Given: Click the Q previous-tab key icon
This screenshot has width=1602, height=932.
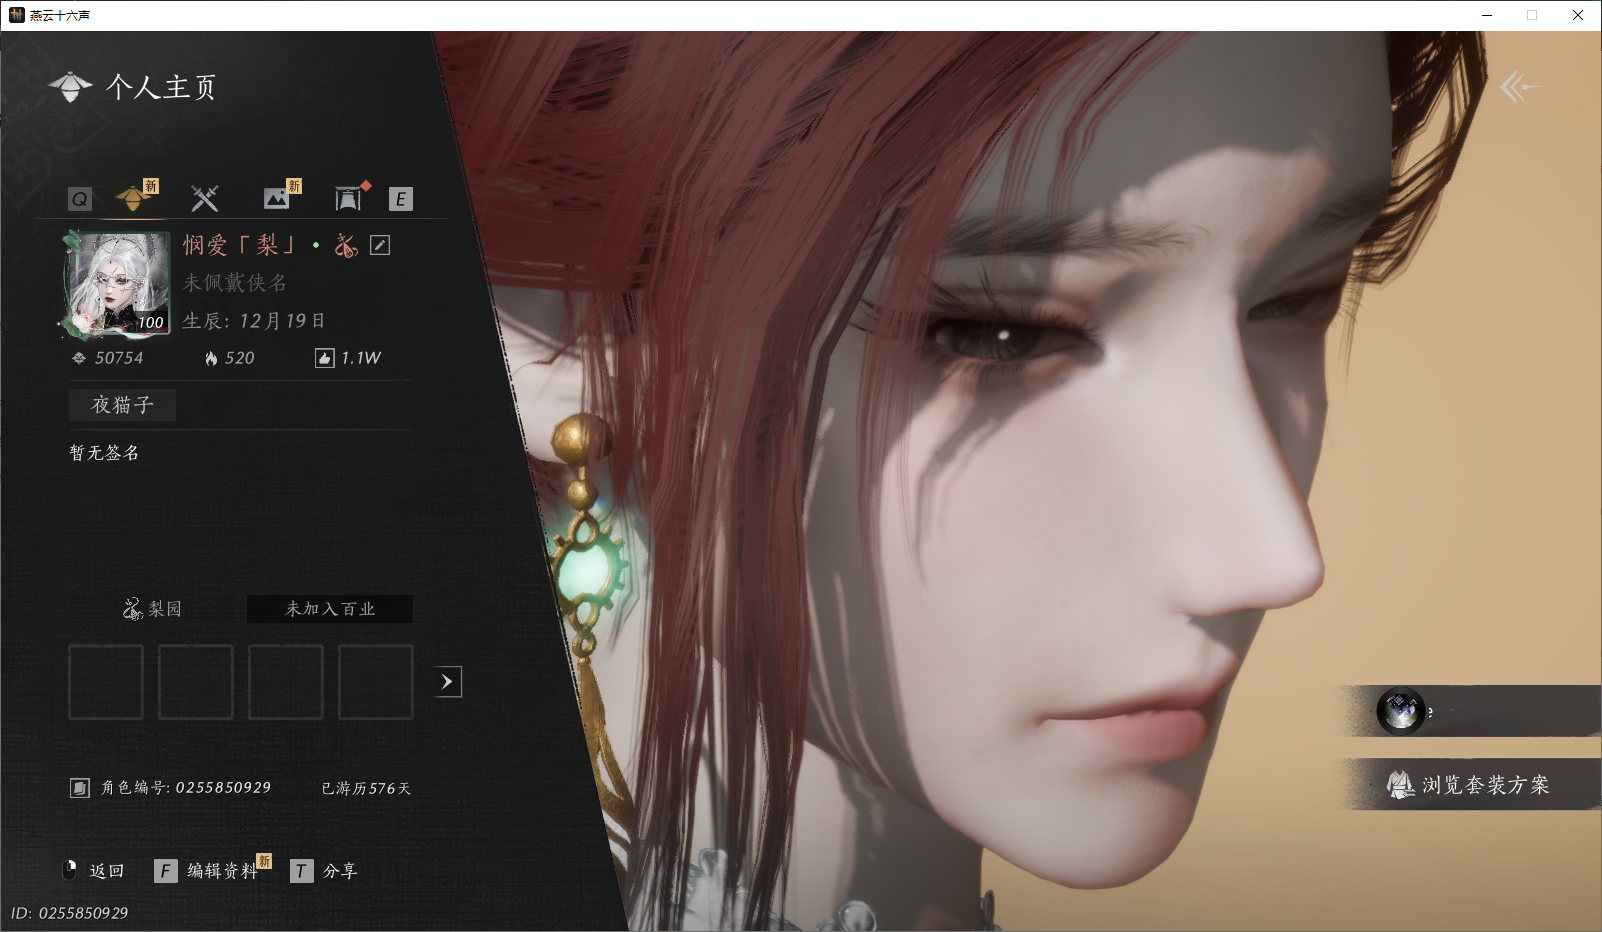Looking at the screenshot, I should pos(80,199).
